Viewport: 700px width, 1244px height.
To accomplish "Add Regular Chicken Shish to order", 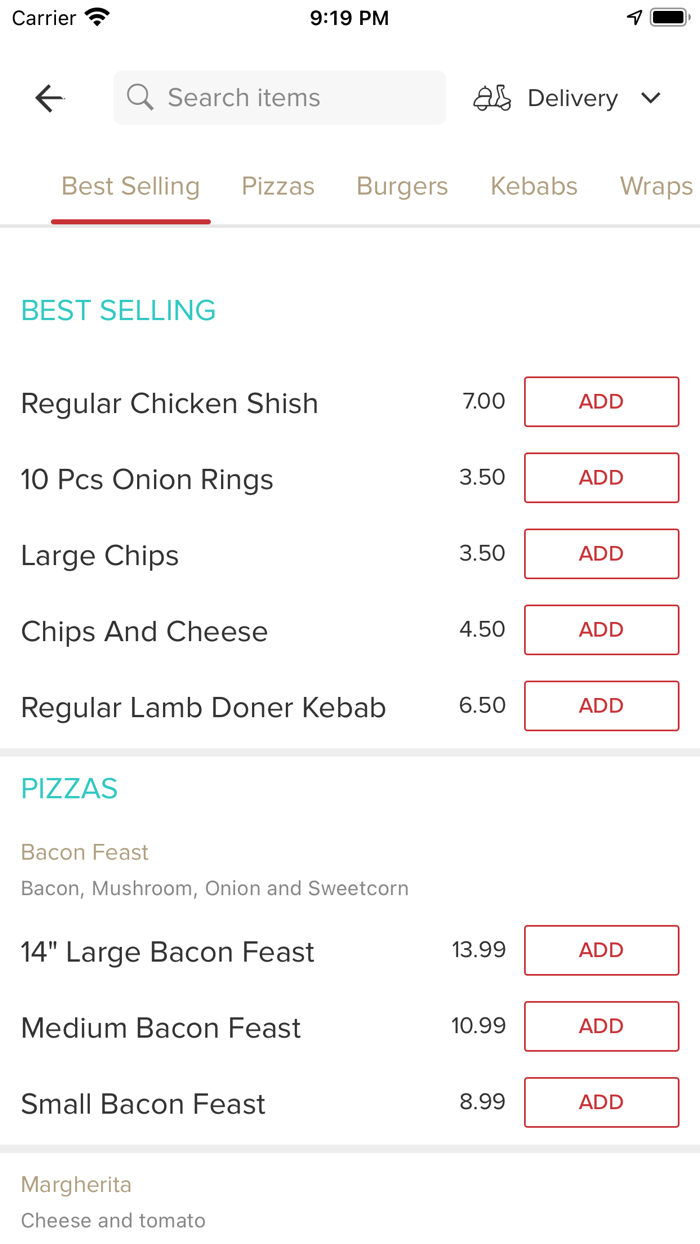I will pyautogui.click(x=601, y=401).
